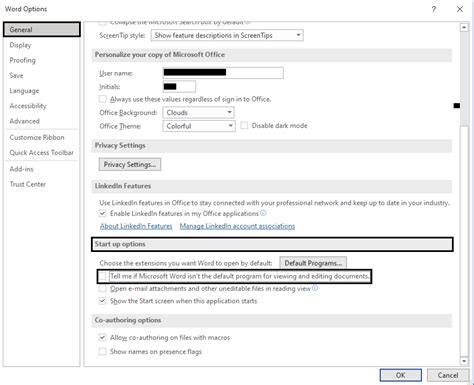Close the Word Options dialog
Image resolution: width=474 pixels, height=385 pixels.
[x=460, y=9]
